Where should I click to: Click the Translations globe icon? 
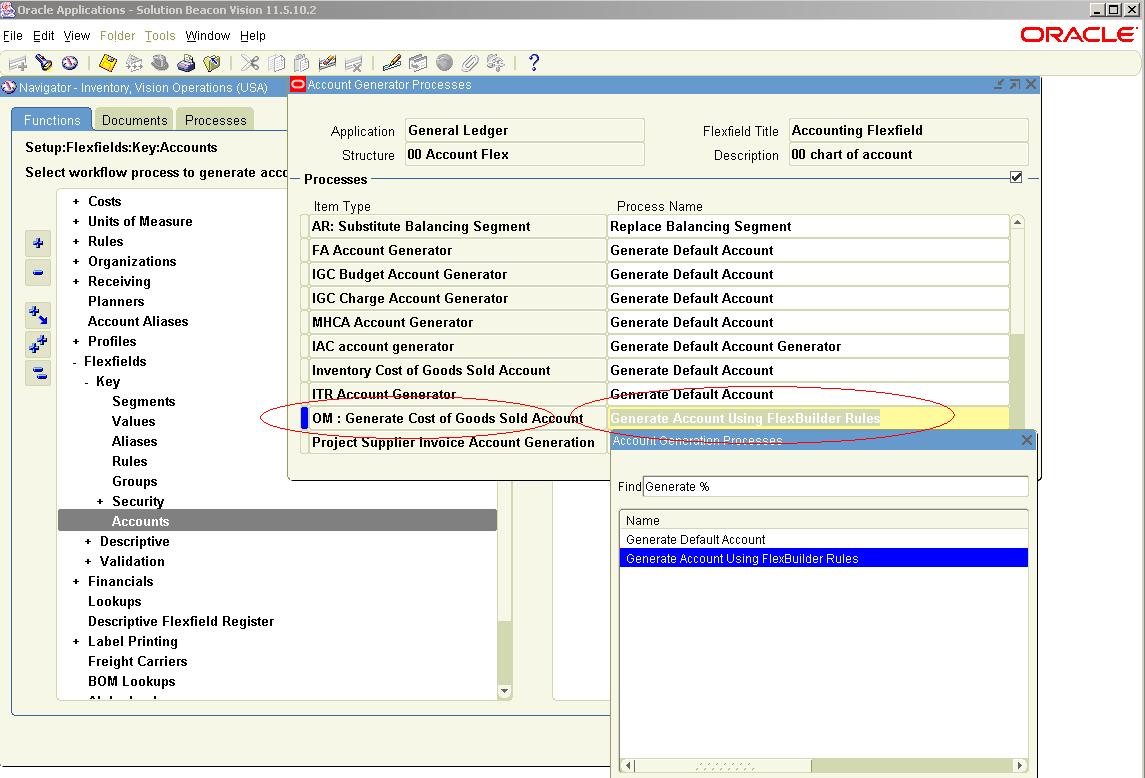tap(444, 63)
